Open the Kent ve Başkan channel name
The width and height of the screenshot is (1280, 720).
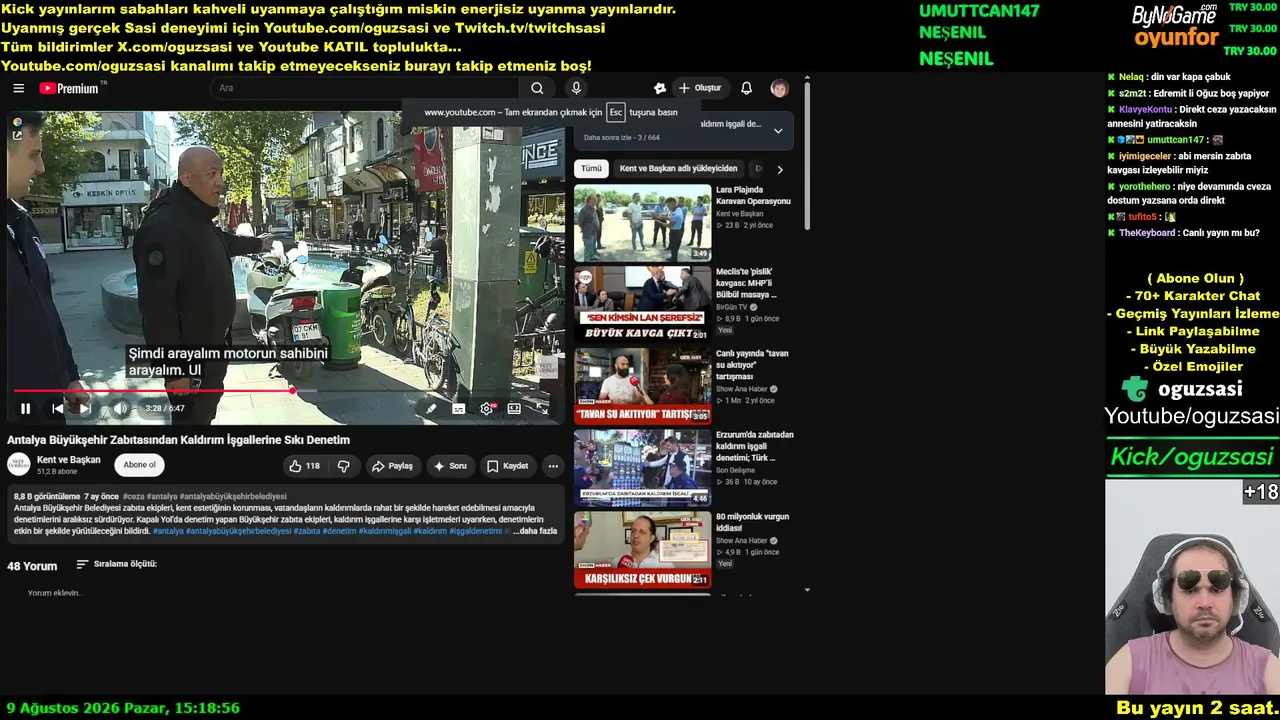coord(69,460)
